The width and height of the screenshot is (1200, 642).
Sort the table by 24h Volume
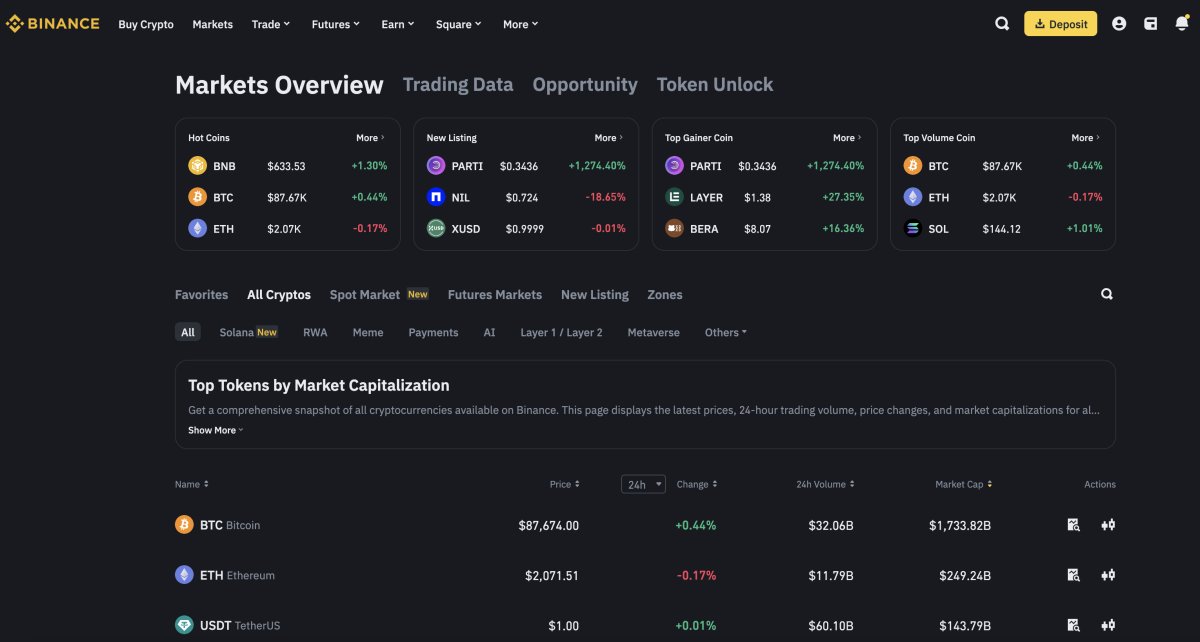coord(826,485)
